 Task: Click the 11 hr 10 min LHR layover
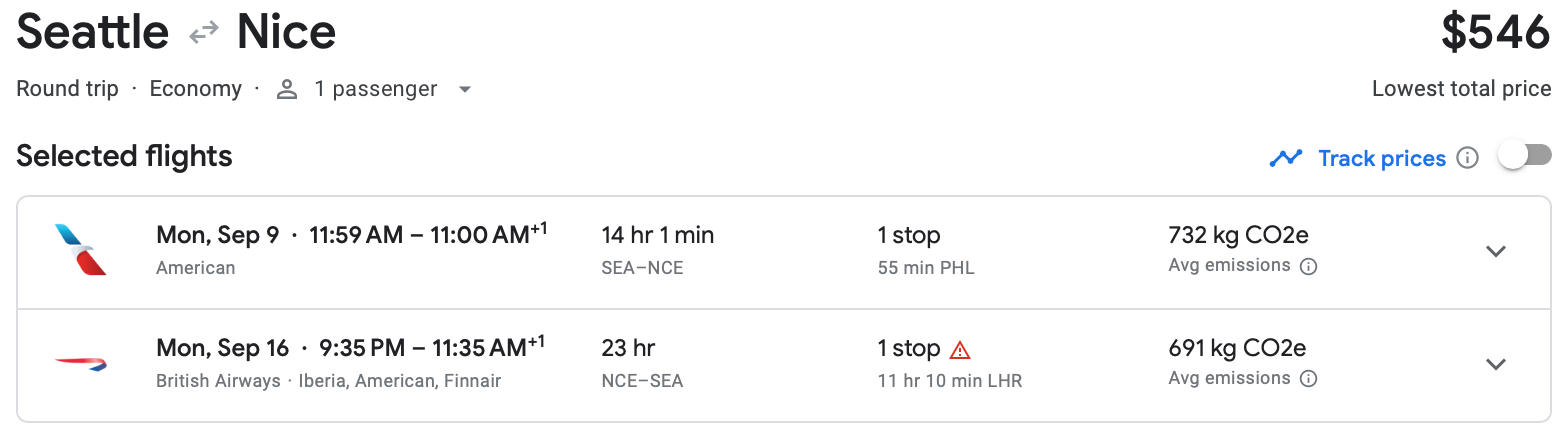949,380
